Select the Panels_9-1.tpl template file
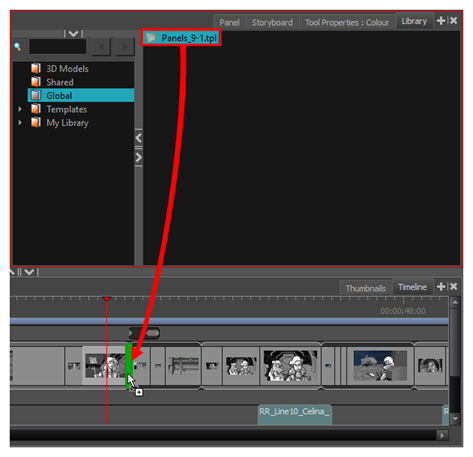 tap(181, 38)
